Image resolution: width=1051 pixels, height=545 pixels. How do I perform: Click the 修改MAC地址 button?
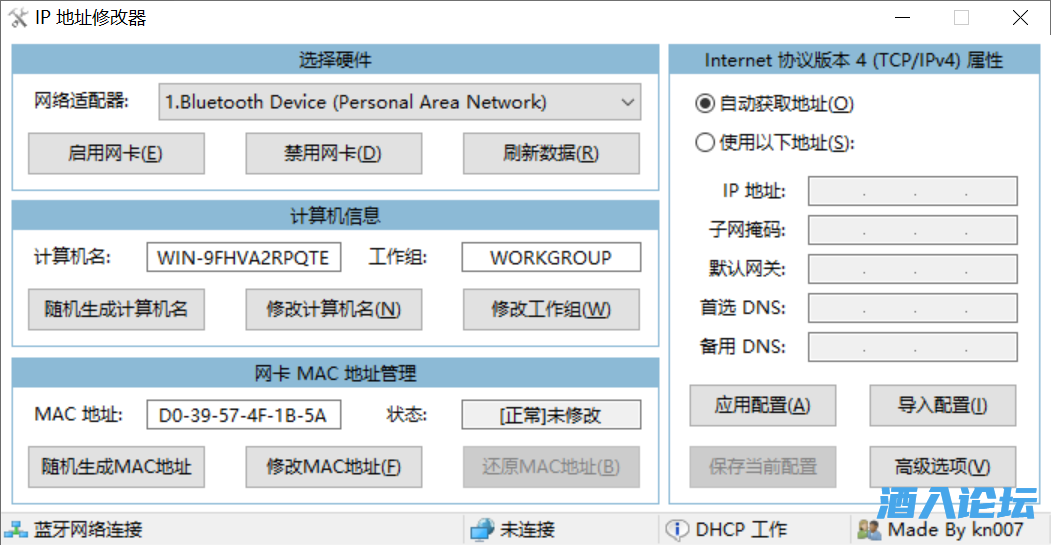tap(334, 466)
